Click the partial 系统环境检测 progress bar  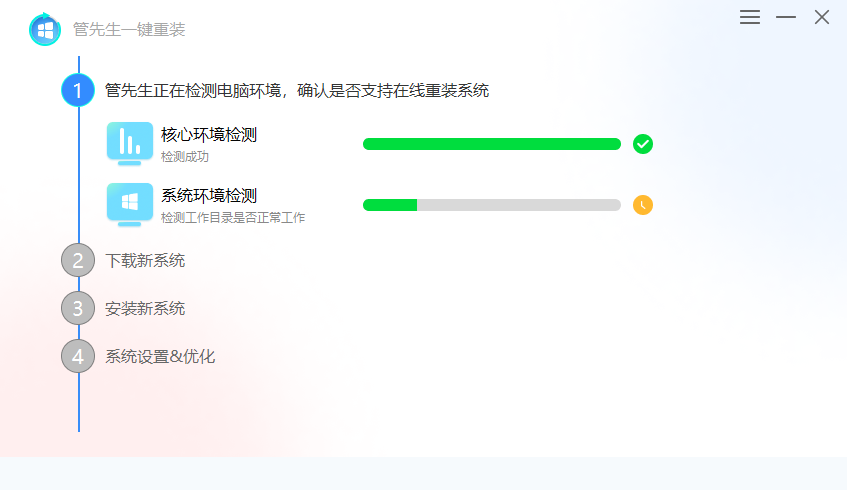point(492,205)
